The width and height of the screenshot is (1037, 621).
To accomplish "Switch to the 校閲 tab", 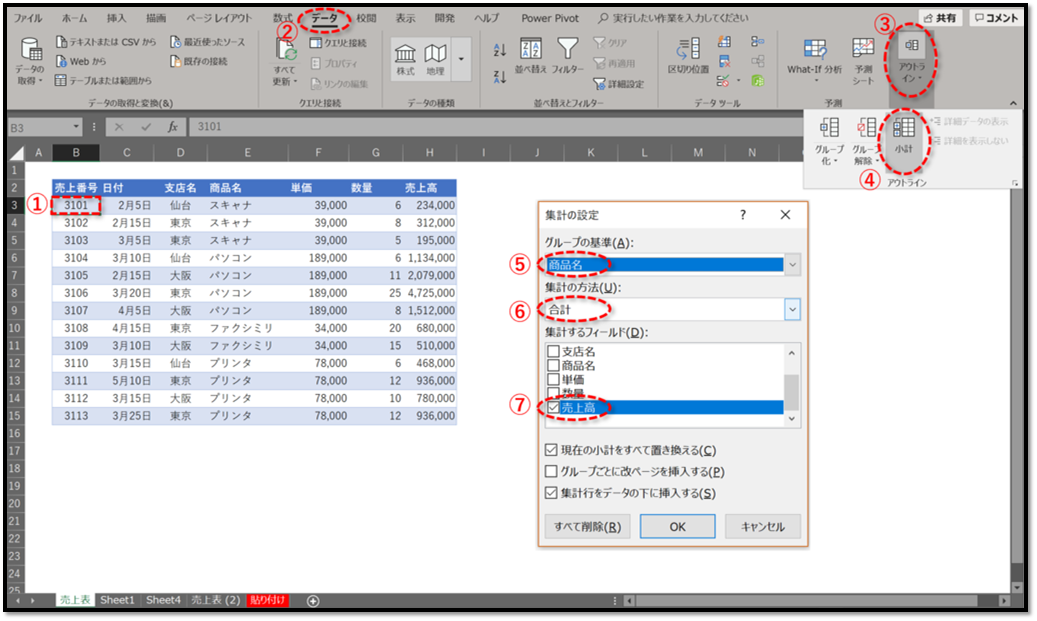I will click(366, 19).
